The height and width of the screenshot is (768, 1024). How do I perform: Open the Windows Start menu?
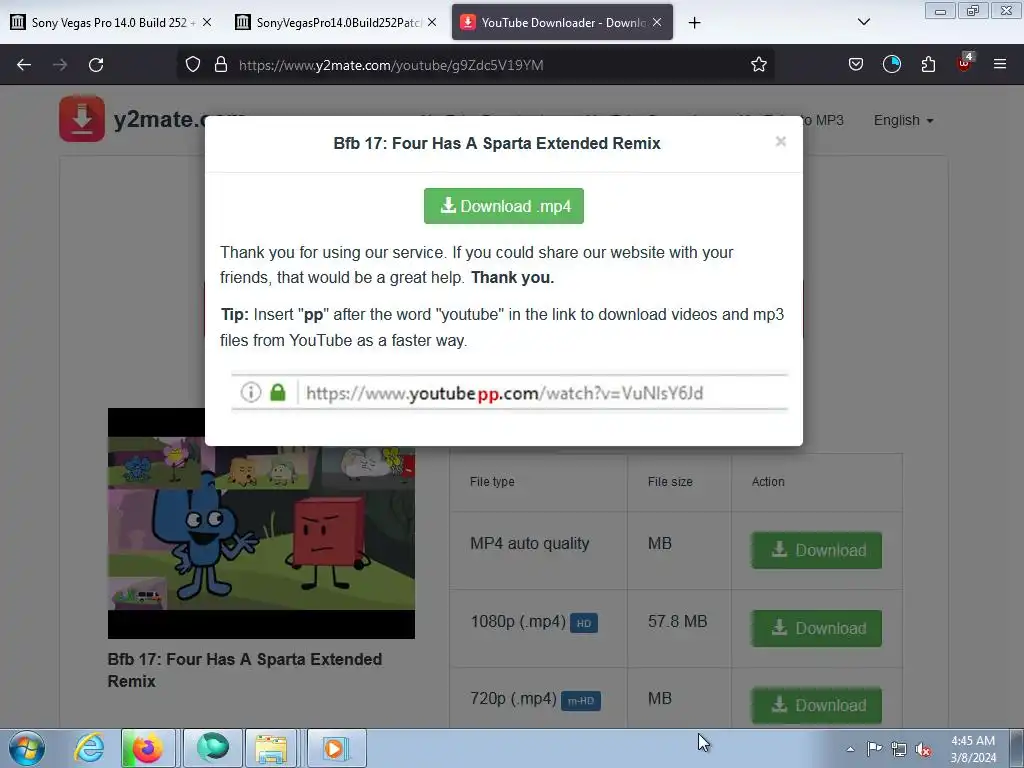pyautogui.click(x=27, y=748)
